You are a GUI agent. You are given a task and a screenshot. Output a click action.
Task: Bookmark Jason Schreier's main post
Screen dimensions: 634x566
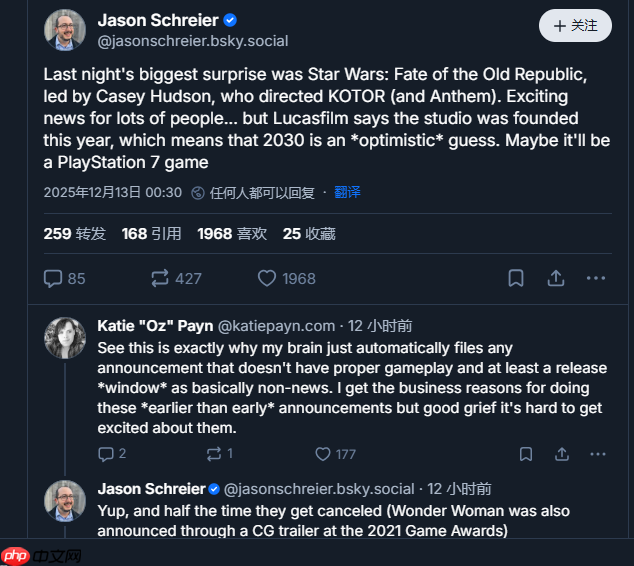point(515,278)
